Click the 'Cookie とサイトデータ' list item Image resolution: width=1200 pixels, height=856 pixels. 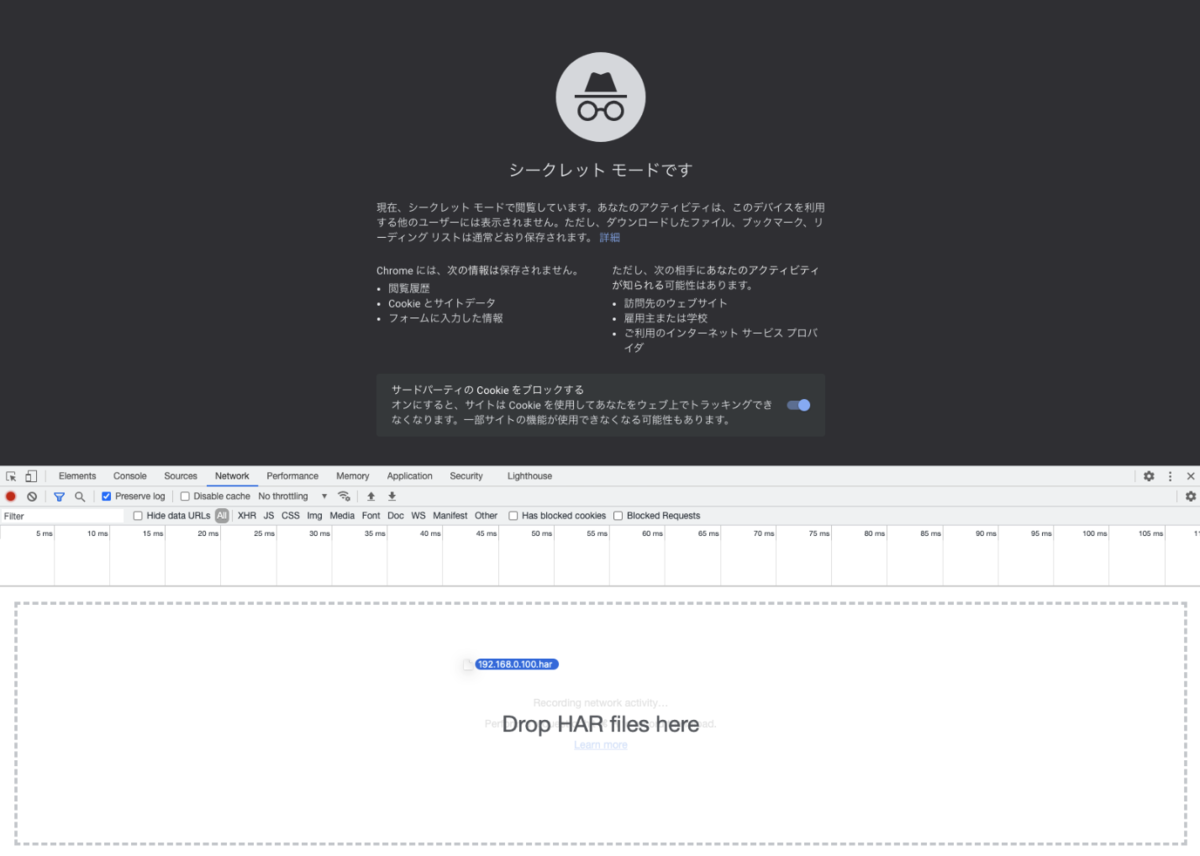(442, 303)
